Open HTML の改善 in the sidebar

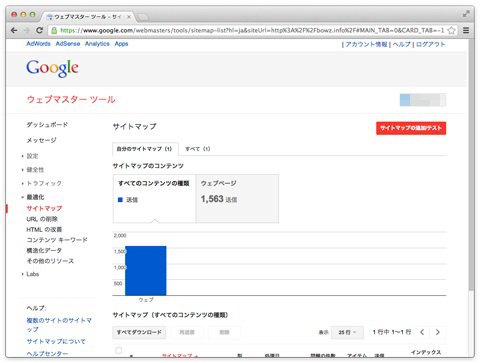44,229
